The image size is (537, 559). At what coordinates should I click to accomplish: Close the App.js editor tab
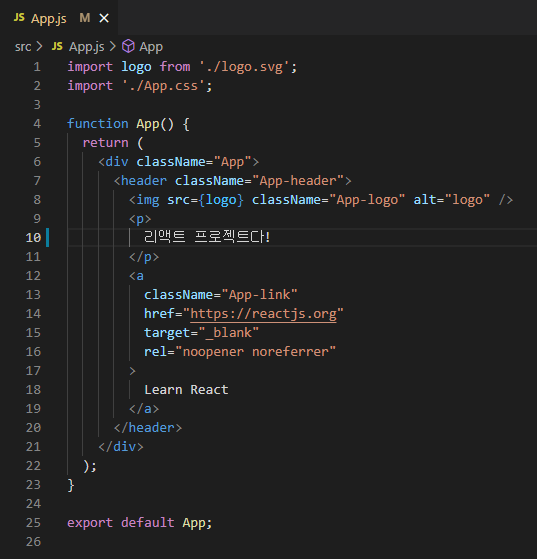[x=104, y=18]
